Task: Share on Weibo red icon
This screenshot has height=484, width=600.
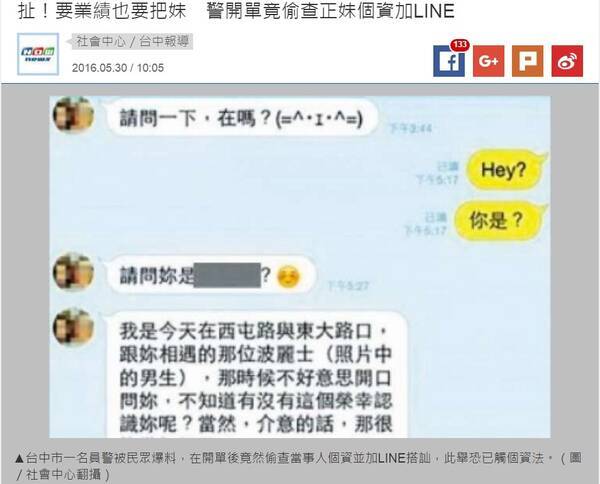Action: (567, 61)
